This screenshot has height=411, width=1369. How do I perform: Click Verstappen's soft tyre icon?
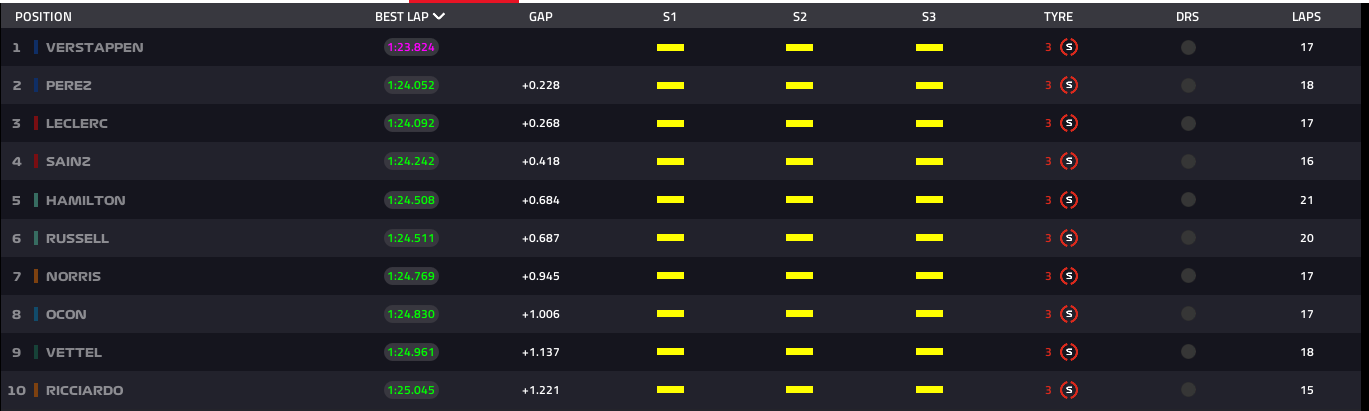coord(1068,47)
